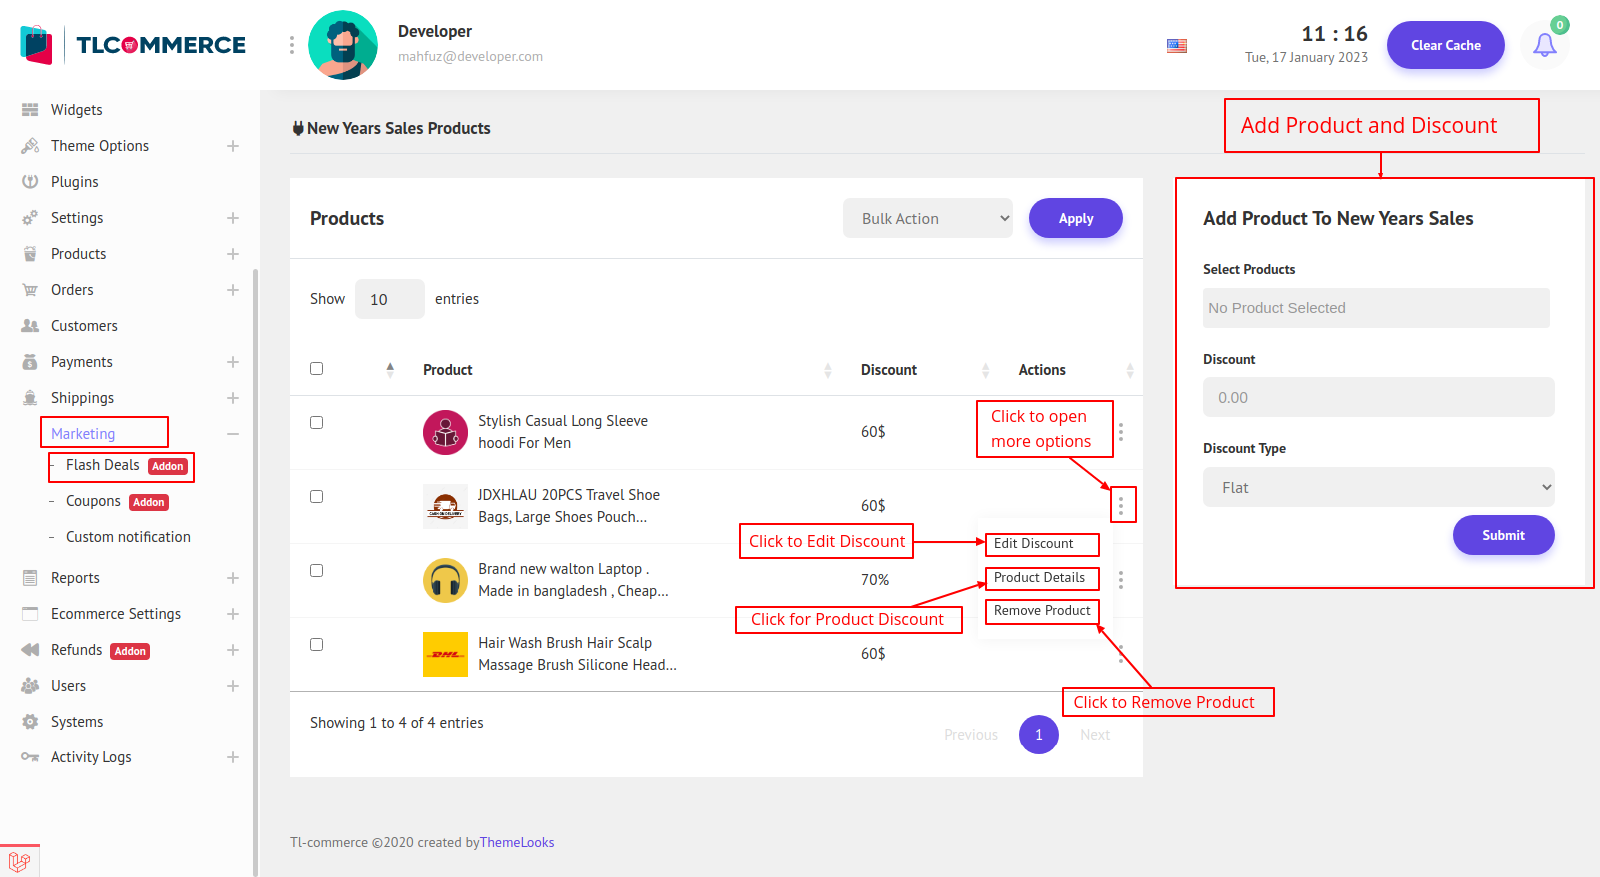Tick the Hair Wash Brush row checkbox
The width and height of the screenshot is (1600, 877).
tap(317, 645)
